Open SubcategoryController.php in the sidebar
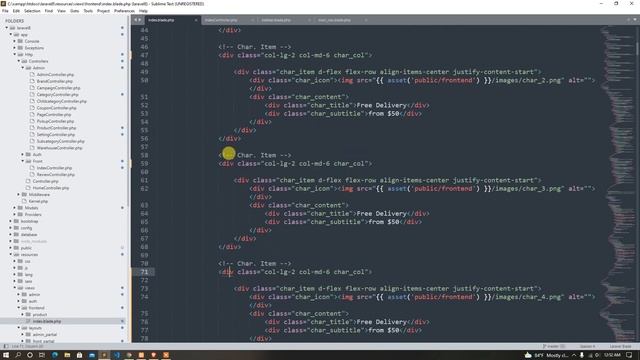Screen dimensions: 640x360 coord(60,141)
